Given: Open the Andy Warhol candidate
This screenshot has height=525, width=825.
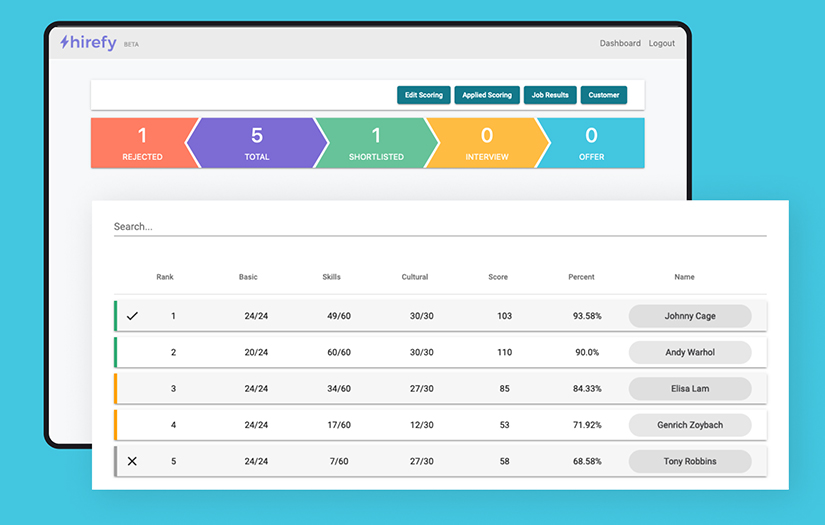Looking at the screenshot, I should point(690,352).
